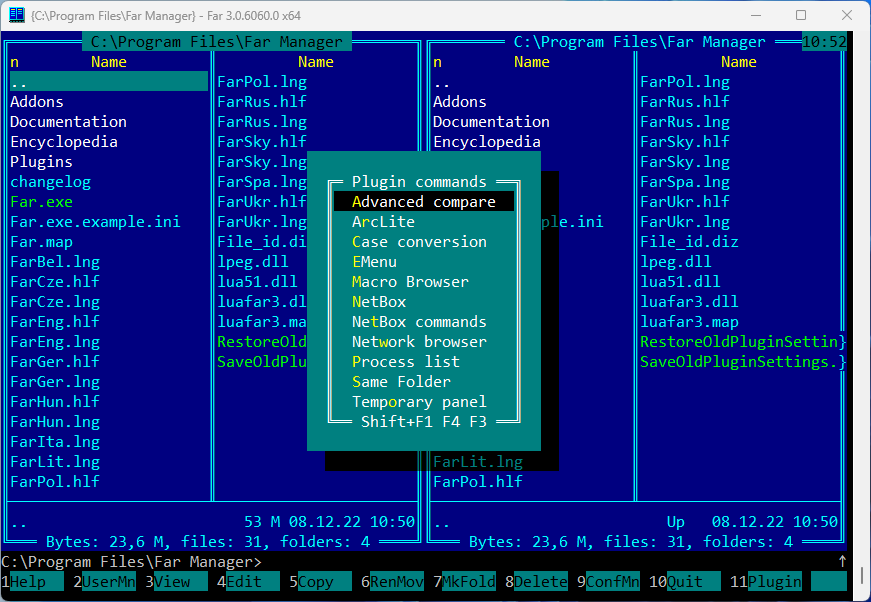Image resolution: width=871 pixels, height=602 pixels.
Task: Click Copy in the function key bar
Action: coord(325,581)
